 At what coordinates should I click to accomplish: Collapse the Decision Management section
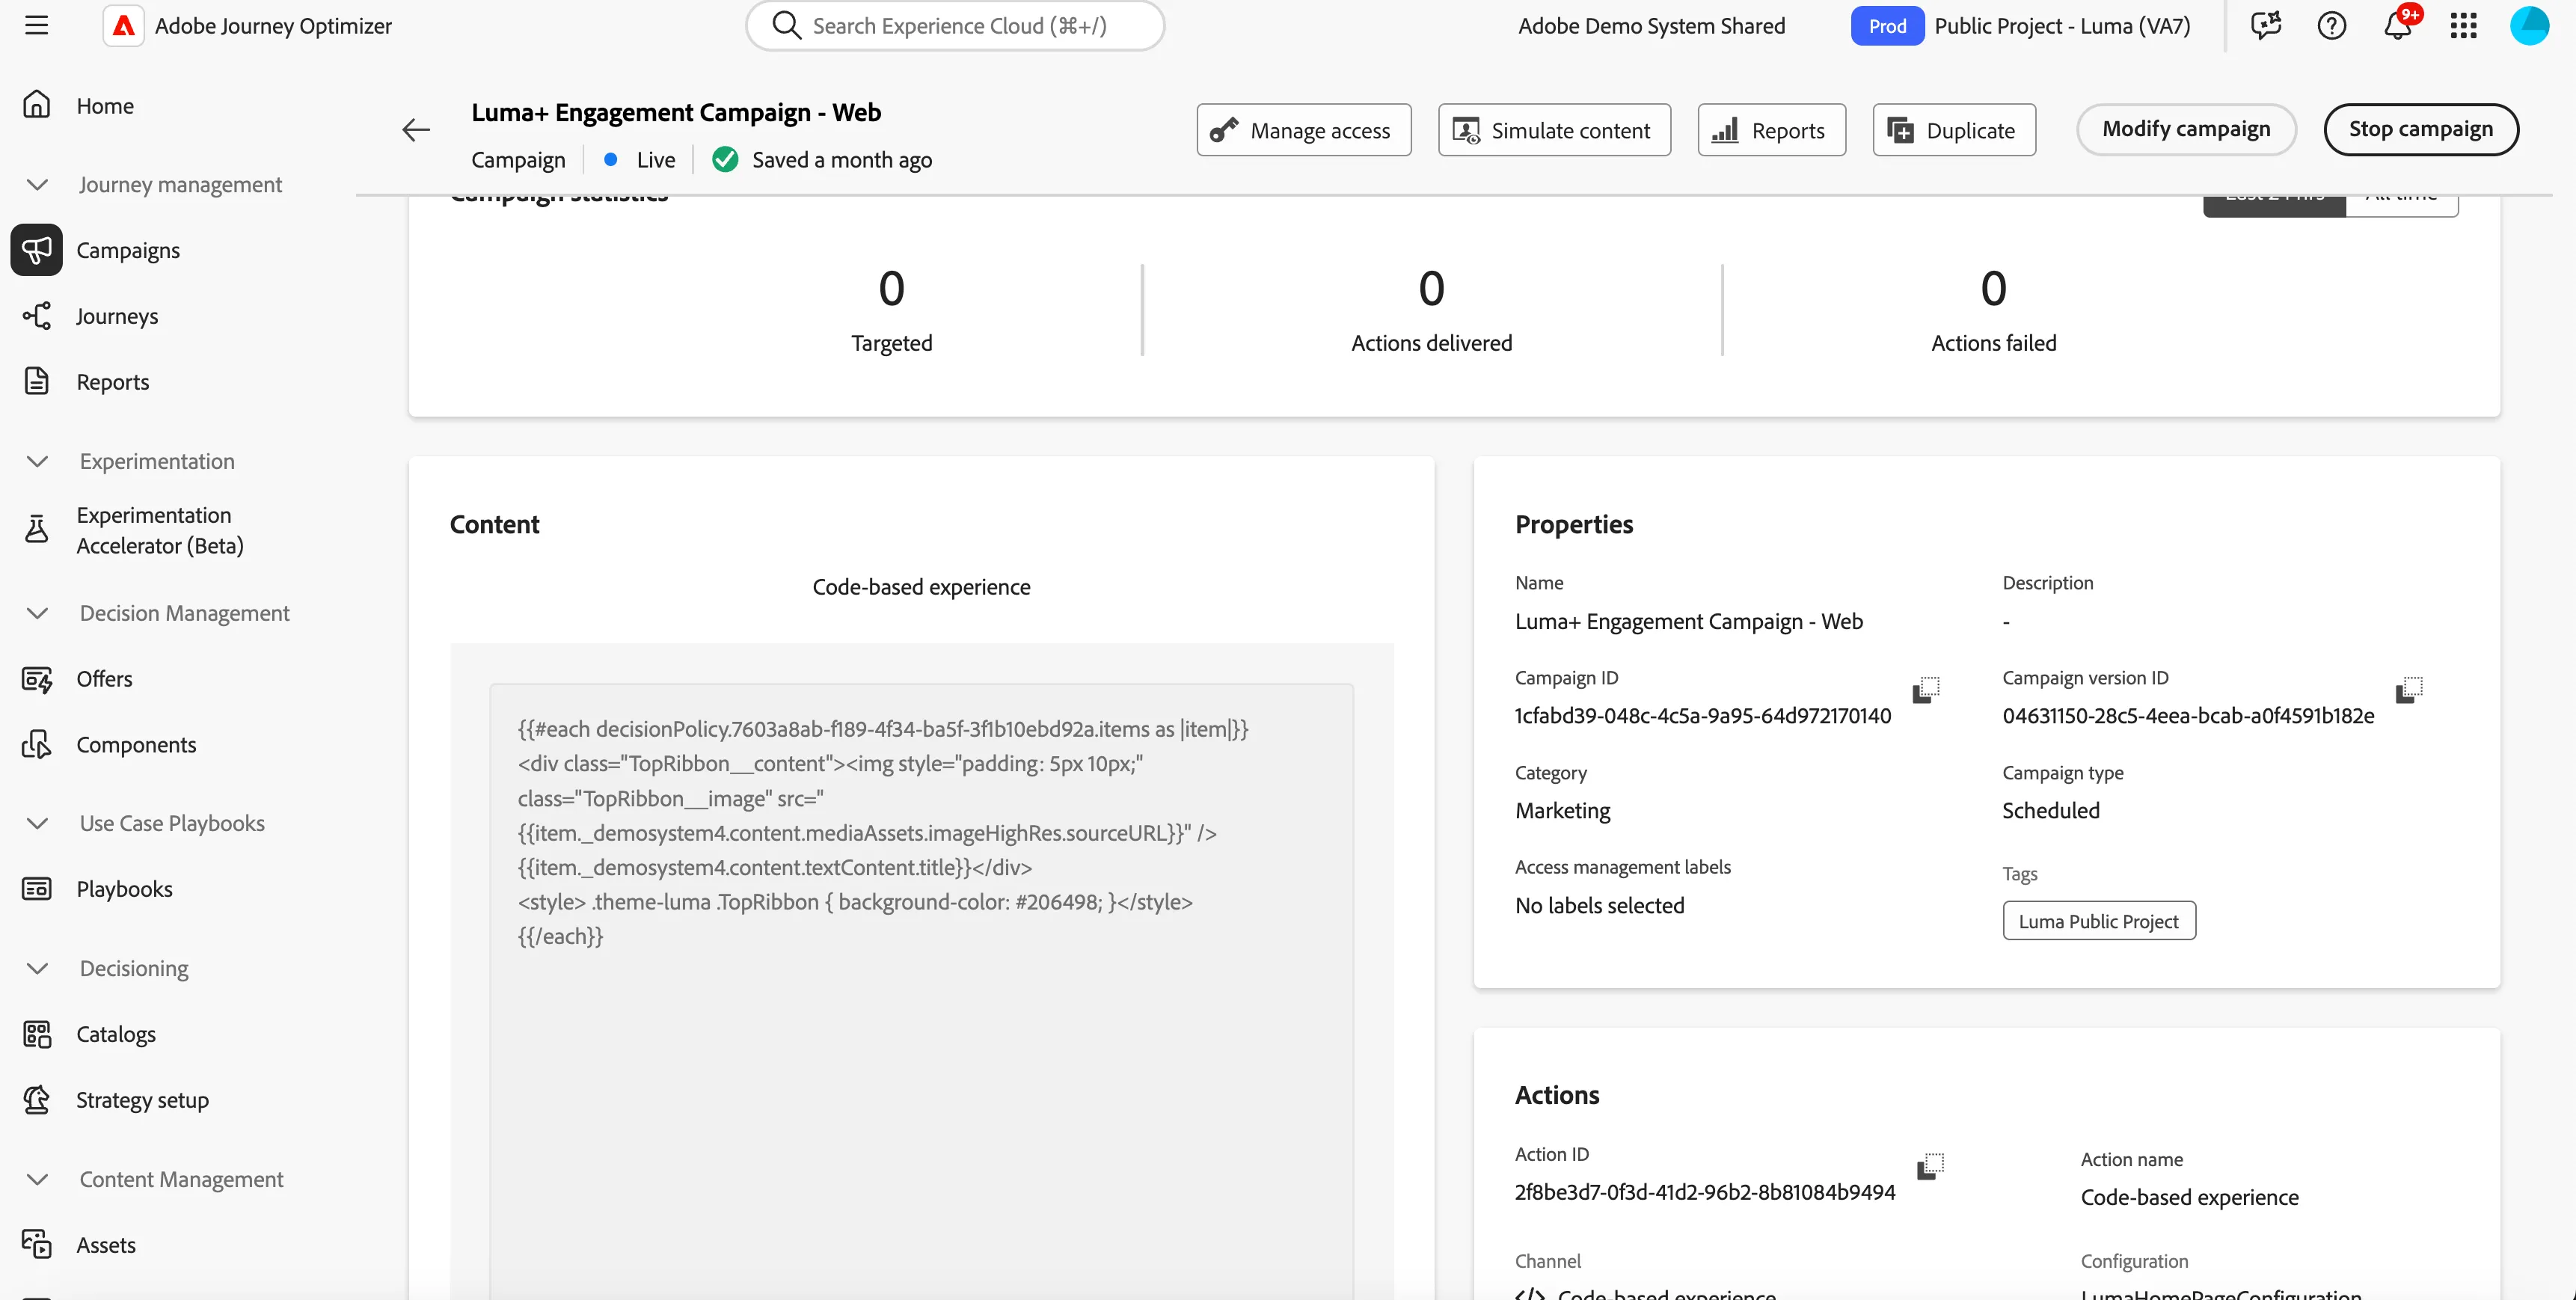coord(37,614)
